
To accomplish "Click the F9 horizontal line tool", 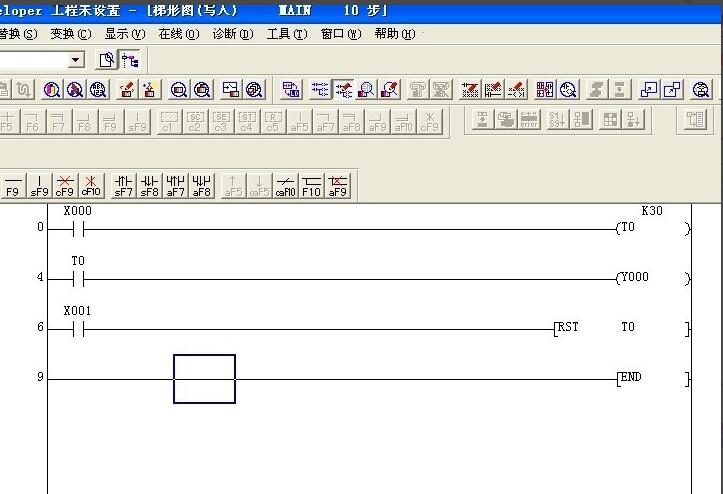I will coord(13,186).
